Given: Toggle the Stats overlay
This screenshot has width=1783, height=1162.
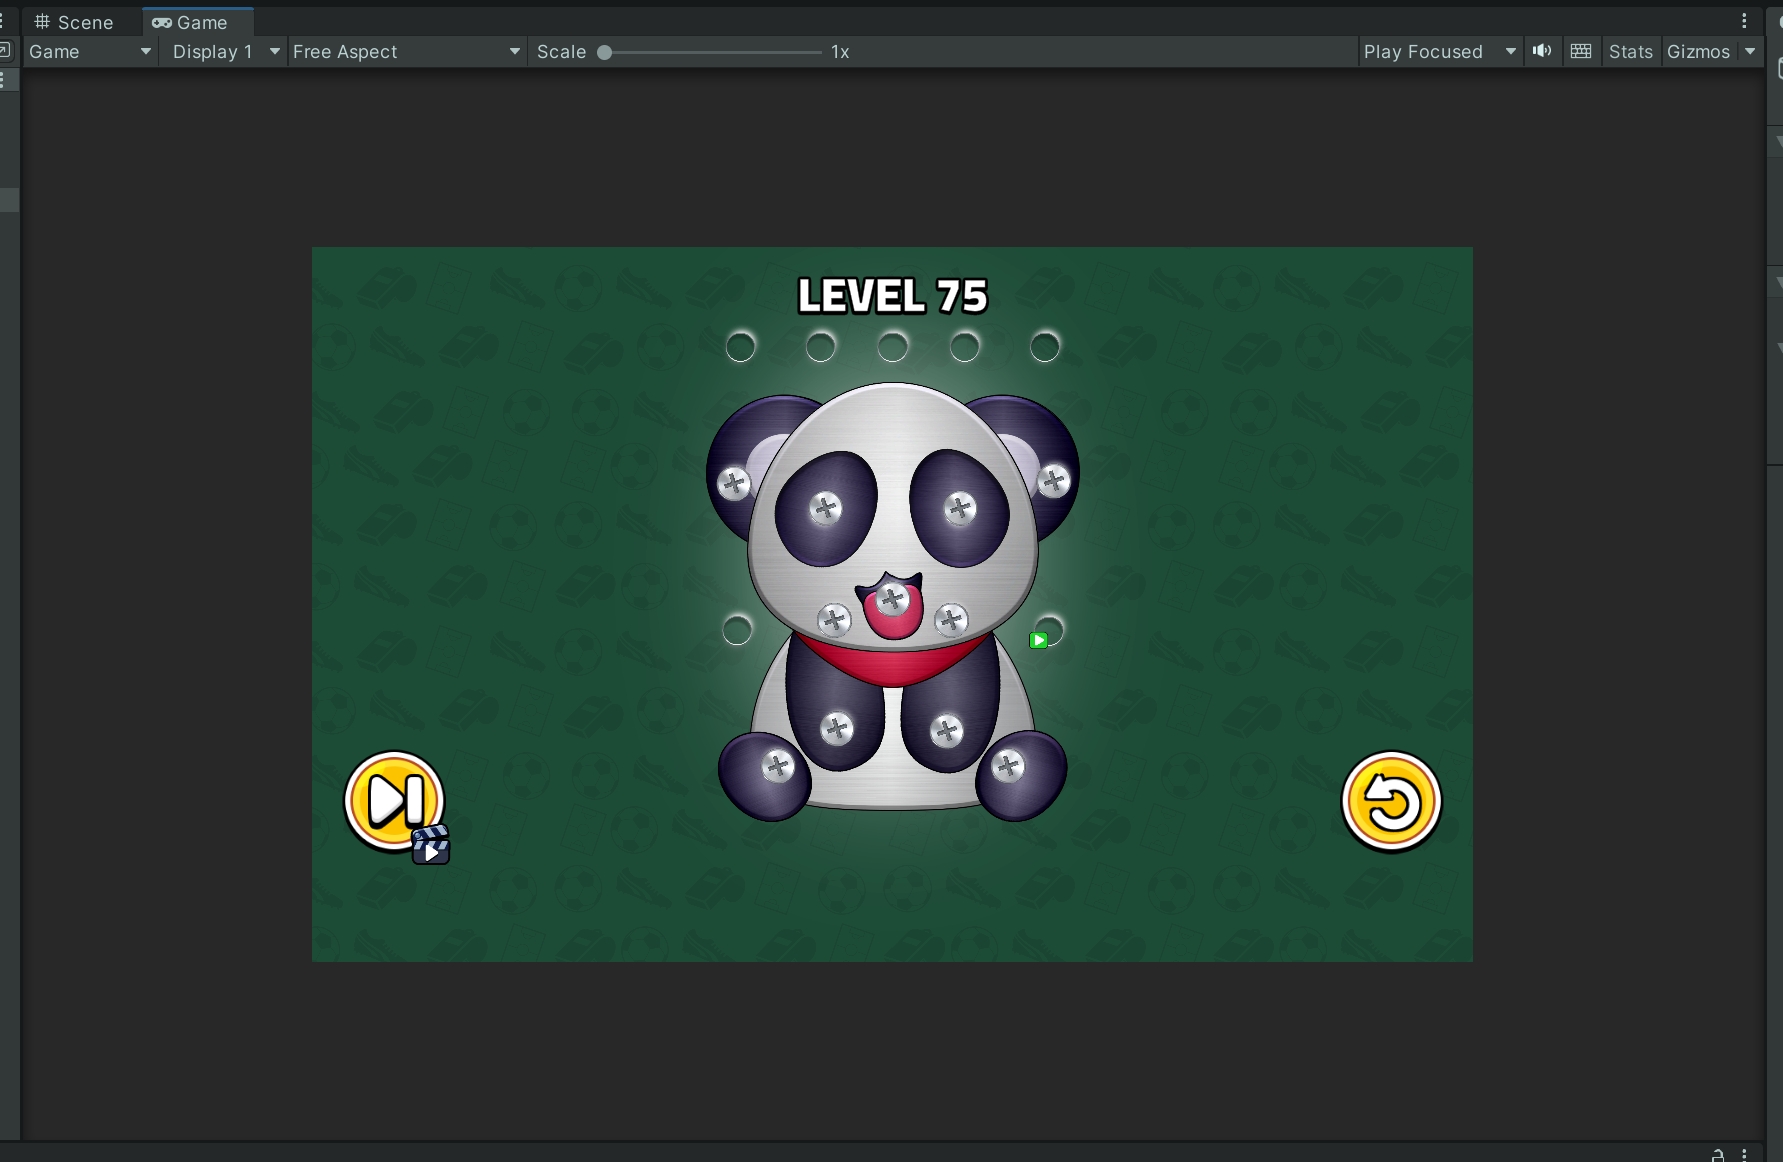Looking at the screenshot, I should tap(1630, 52).
